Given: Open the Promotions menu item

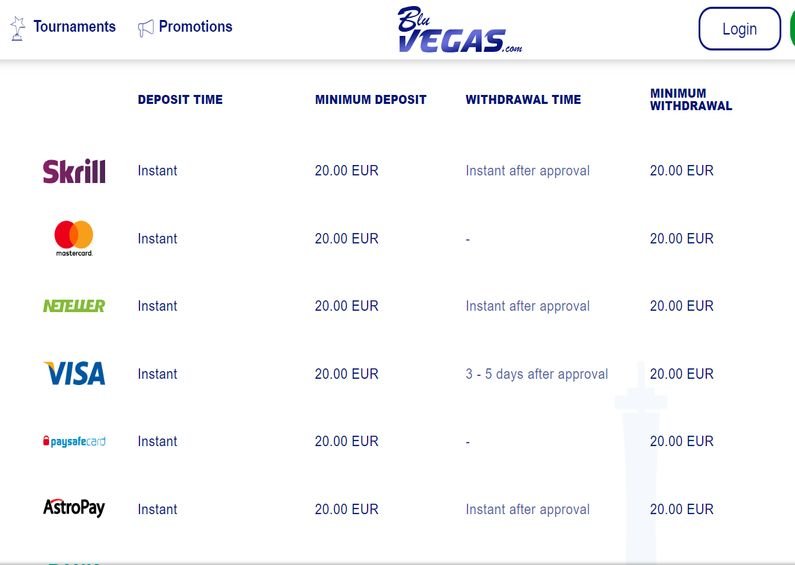Looking at the screenshot, I should (x=196, y=26).
